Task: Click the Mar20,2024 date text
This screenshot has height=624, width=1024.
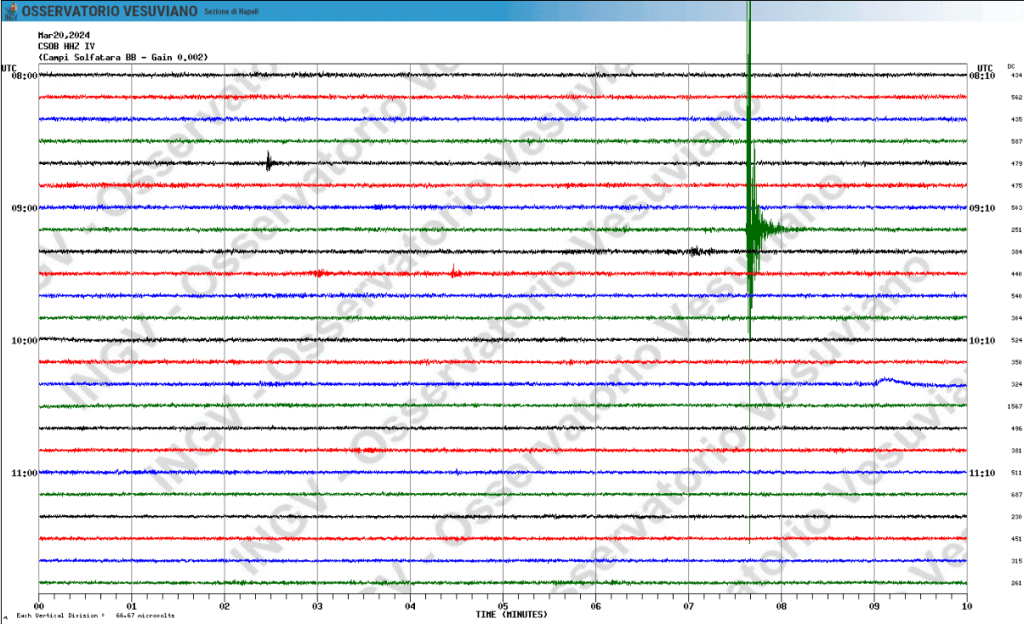Action: (x=64, y=36)
